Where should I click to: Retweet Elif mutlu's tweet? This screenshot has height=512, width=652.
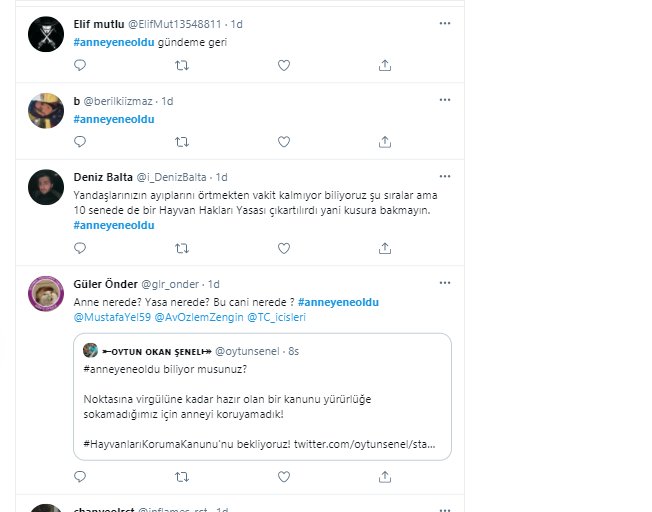point(182,65)
